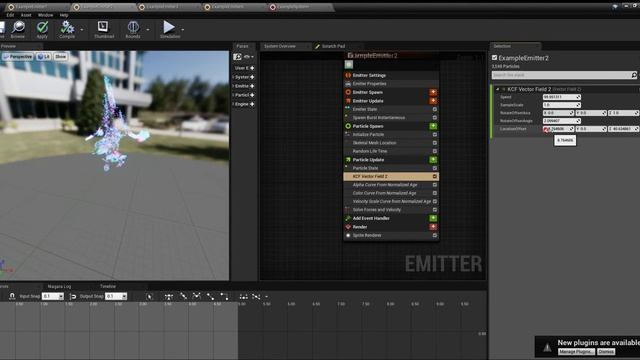Toggle the ExampleEmitter2 enabled checkbox
This screenshot has height=360, width=640.
click(494, 58)
